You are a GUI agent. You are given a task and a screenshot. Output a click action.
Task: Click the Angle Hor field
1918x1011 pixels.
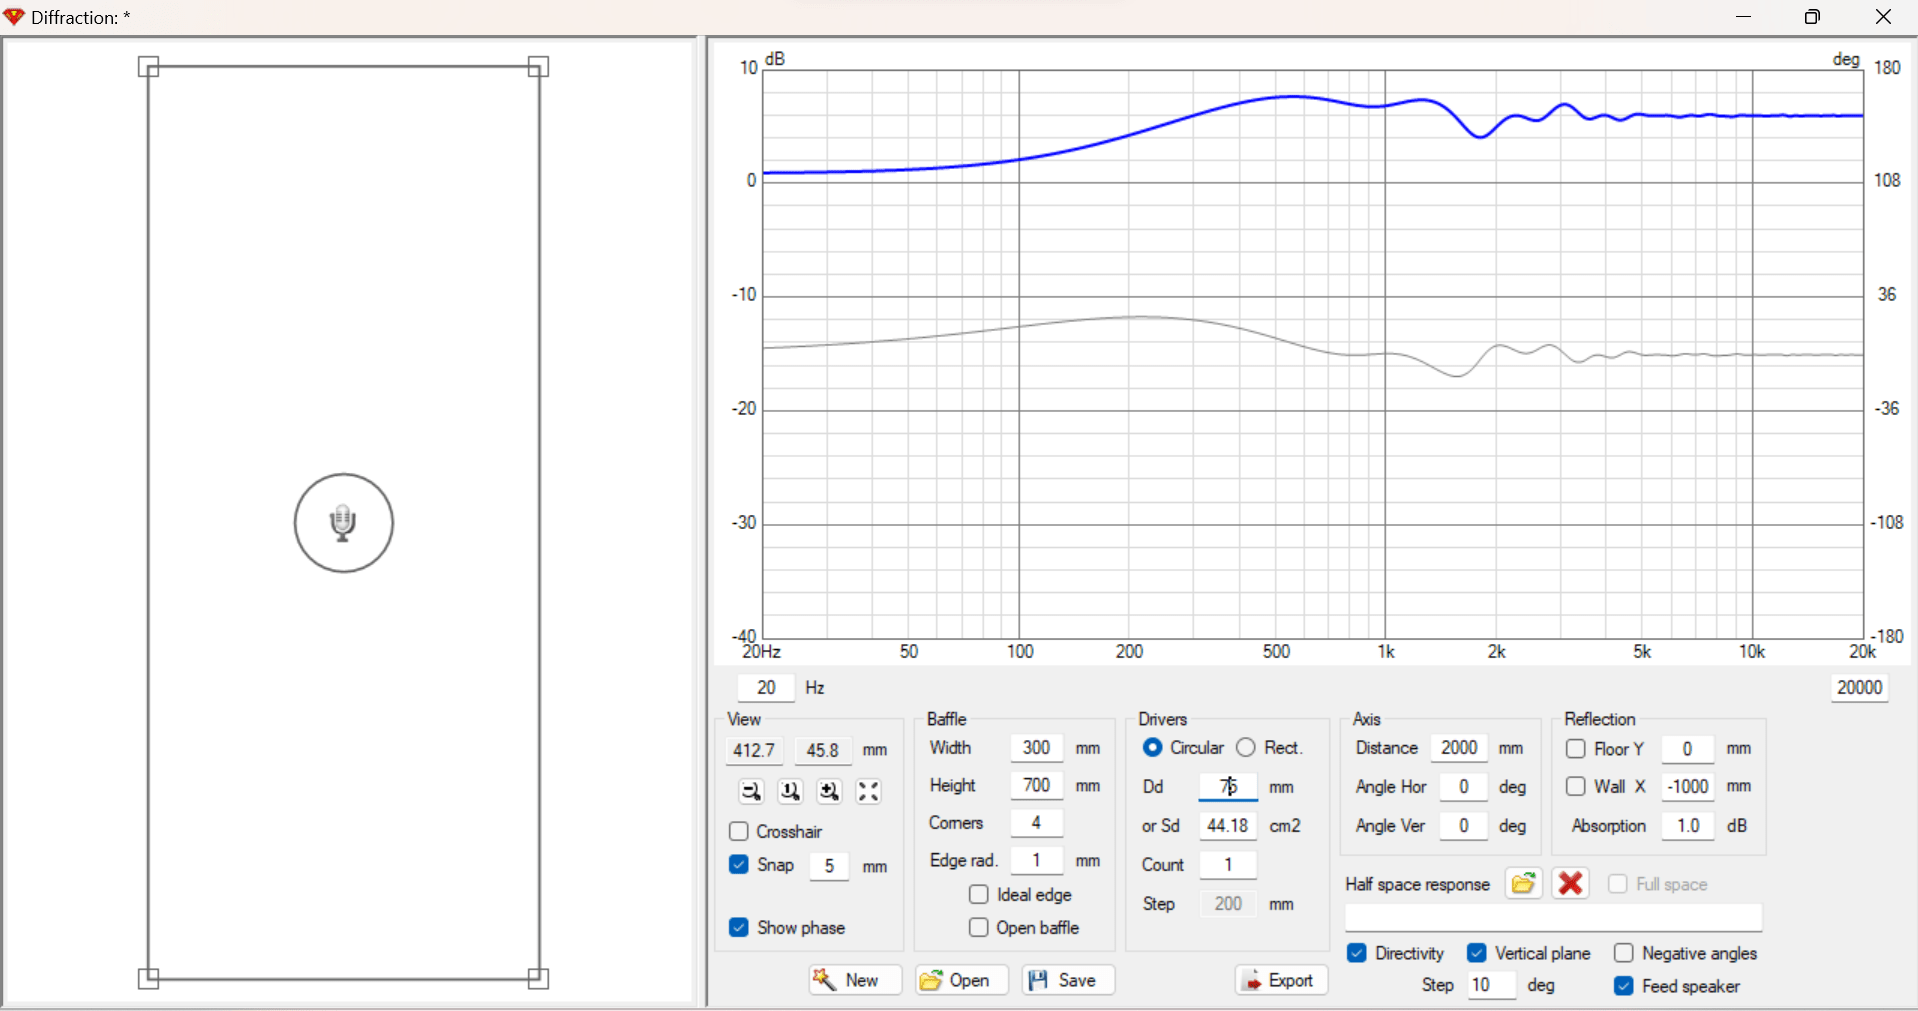pyautogui.click(x=1464, y=787)
